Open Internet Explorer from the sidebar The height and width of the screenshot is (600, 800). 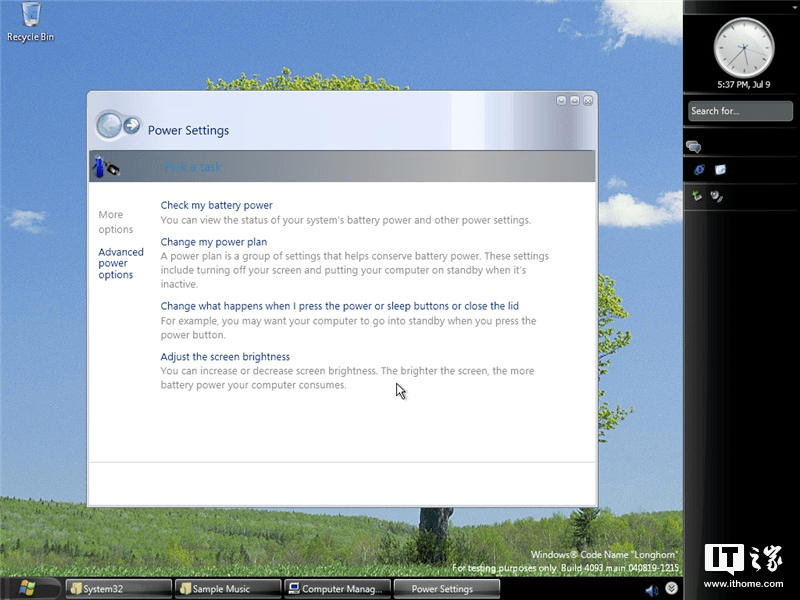tap(699, 171)
